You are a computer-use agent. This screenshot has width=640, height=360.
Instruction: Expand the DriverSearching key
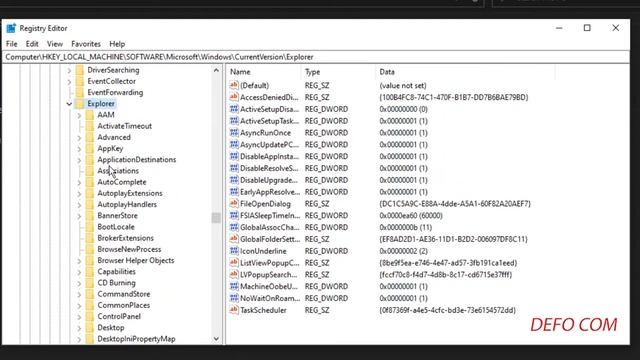pos(69,70)
